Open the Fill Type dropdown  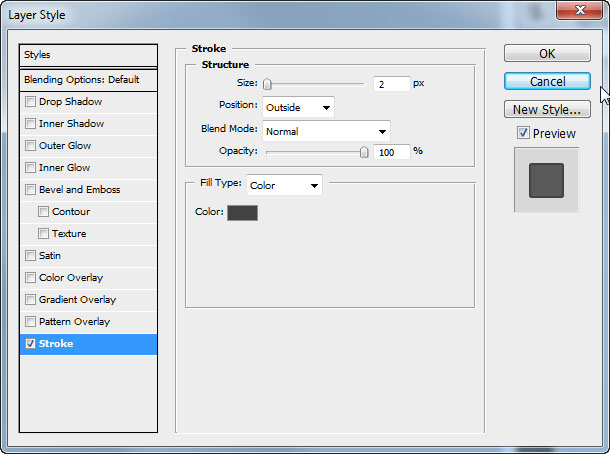point(285,185)
